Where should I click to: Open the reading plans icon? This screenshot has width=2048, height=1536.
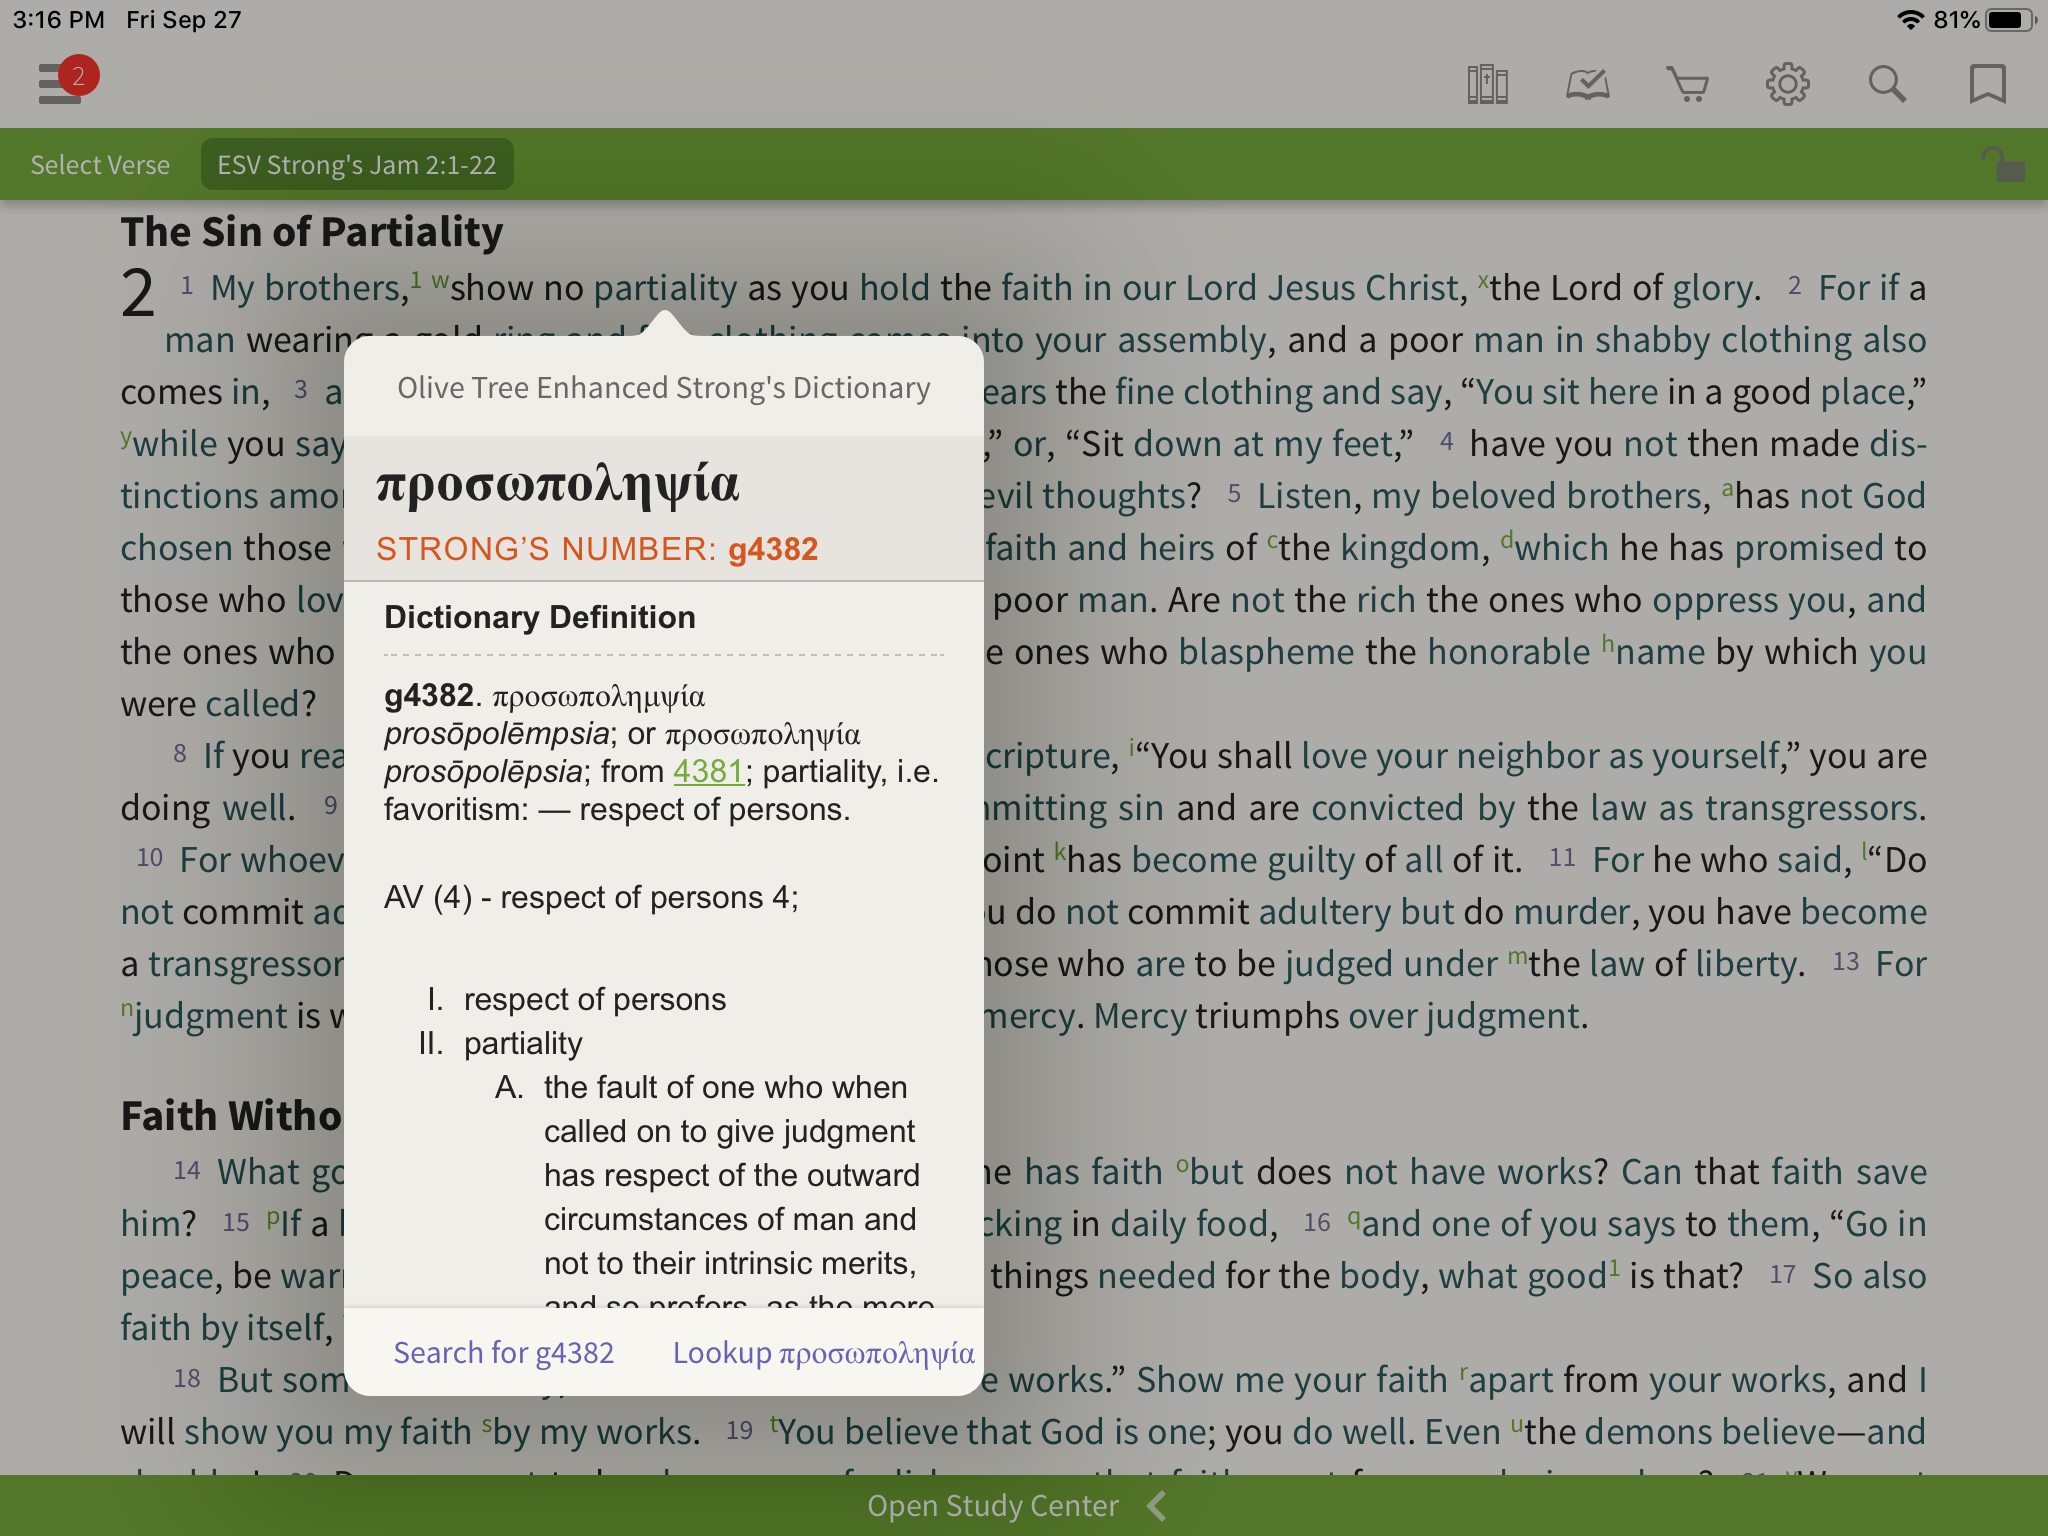tap(1587, 84)
